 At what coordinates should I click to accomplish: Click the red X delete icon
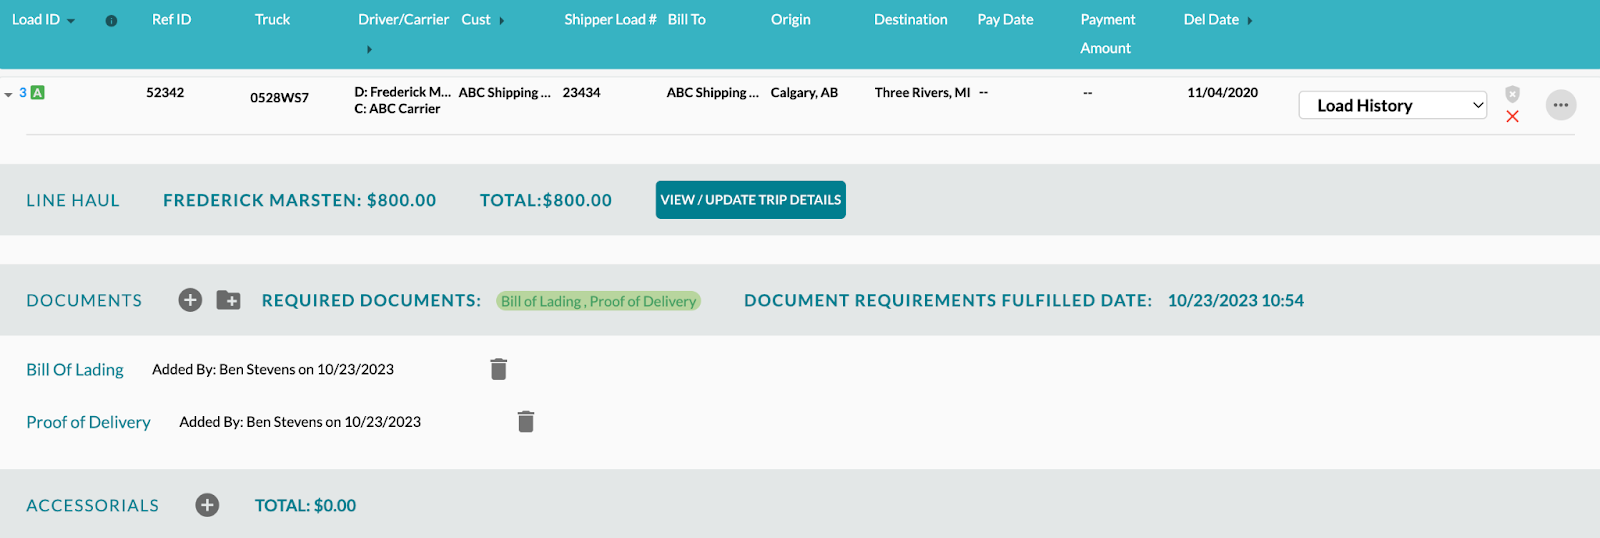pyautogui.click(x=1512, y=117)
